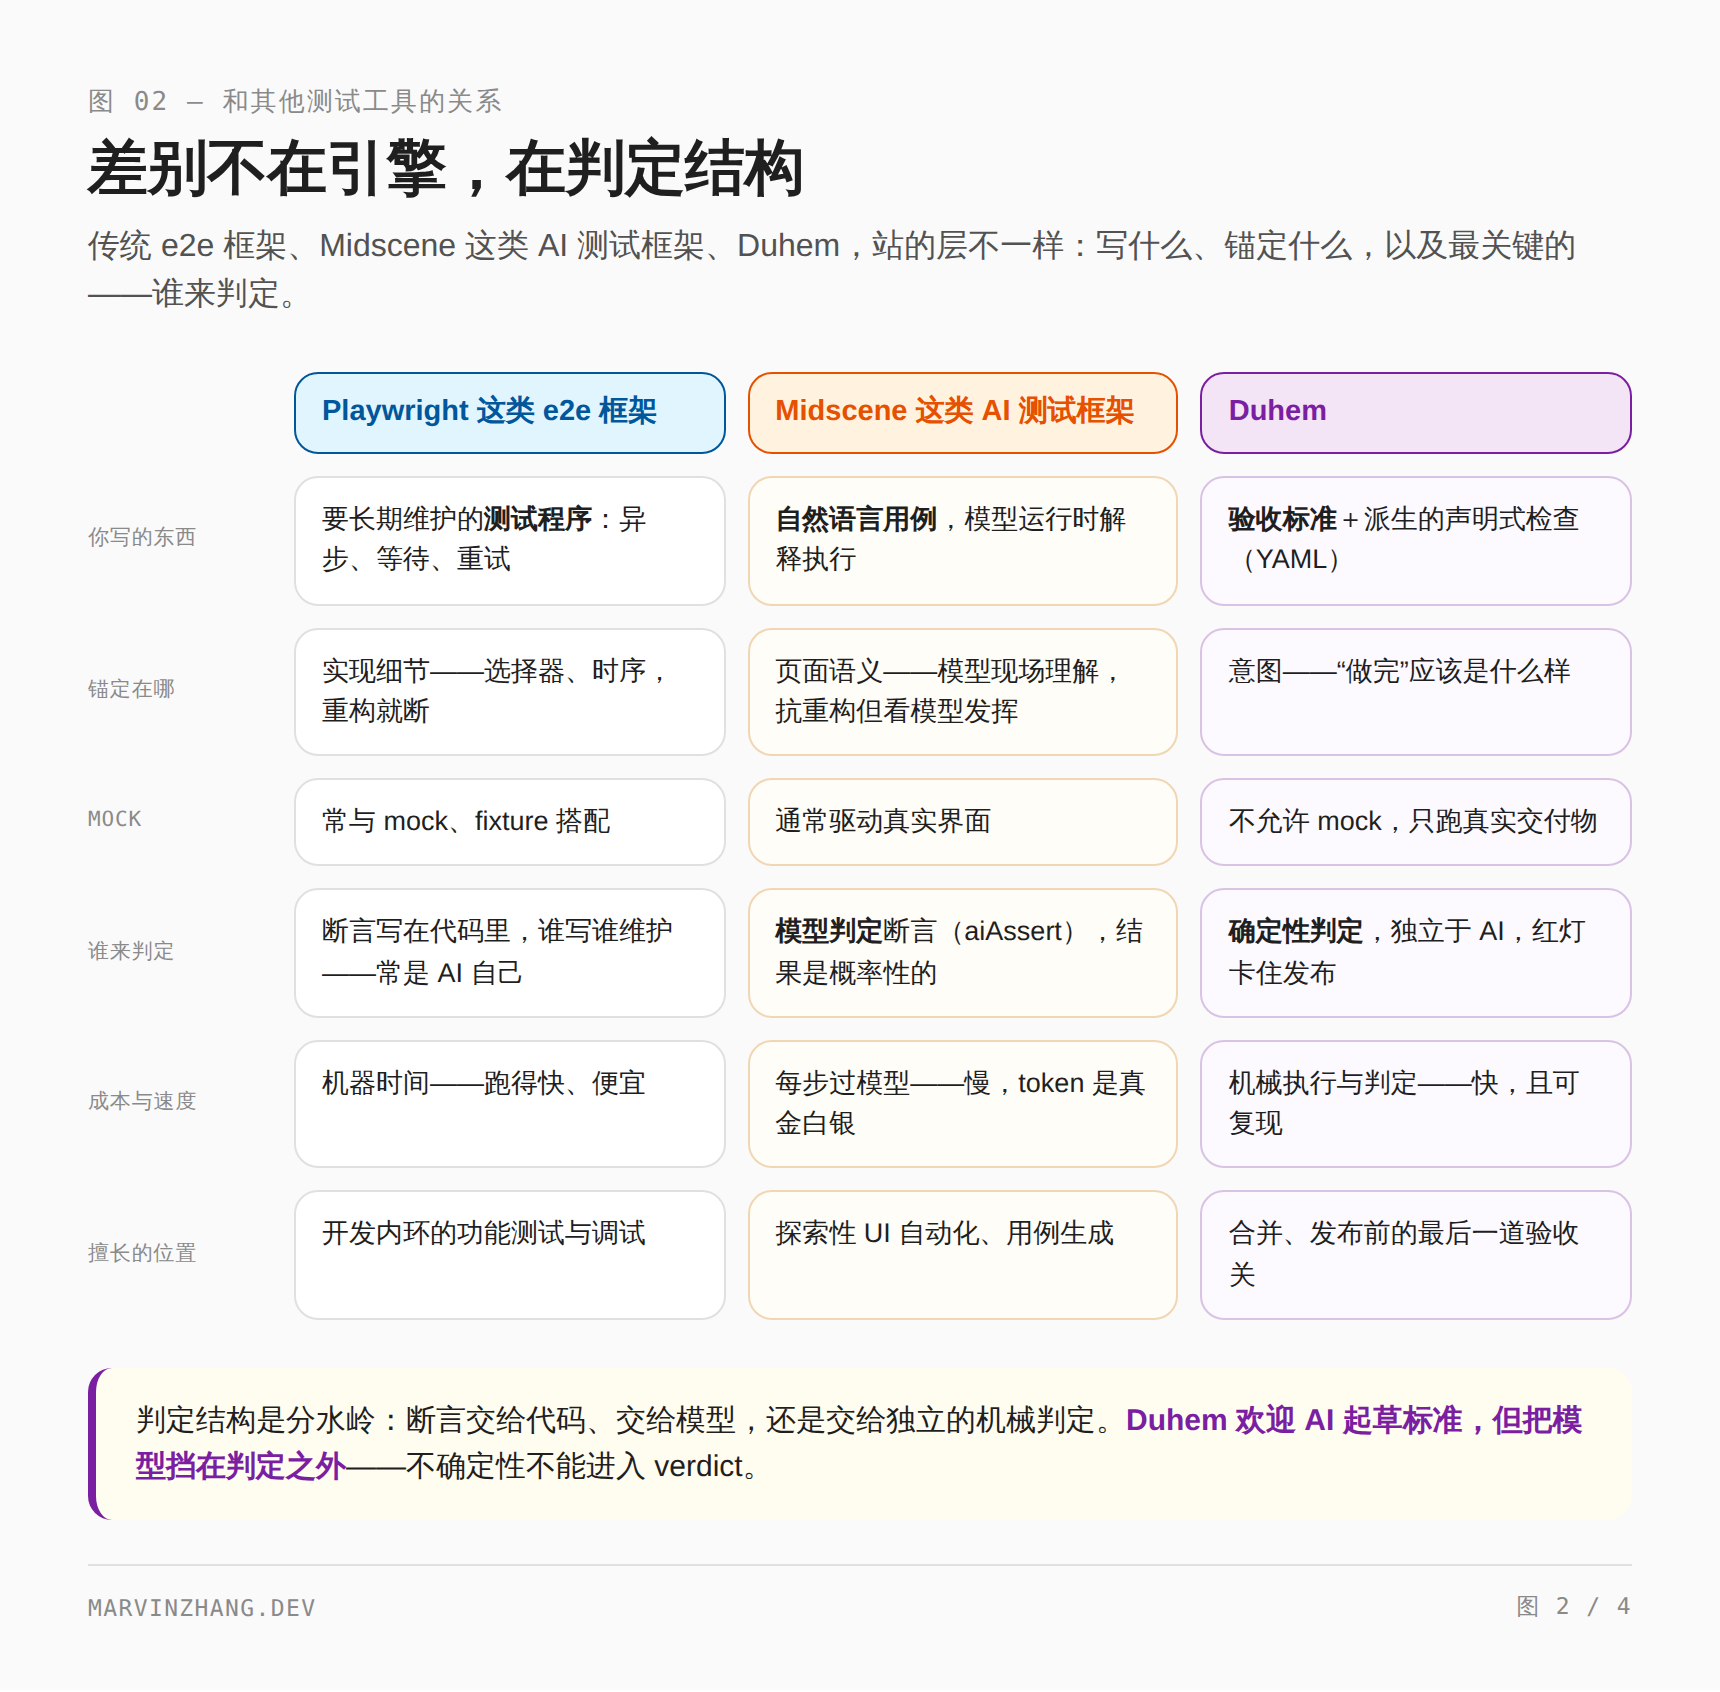Click the cell '验收标准＋派生的声明式检查（YAML）'
Viewport: 1720px width, 1692px height.
tap(1416, 541)
